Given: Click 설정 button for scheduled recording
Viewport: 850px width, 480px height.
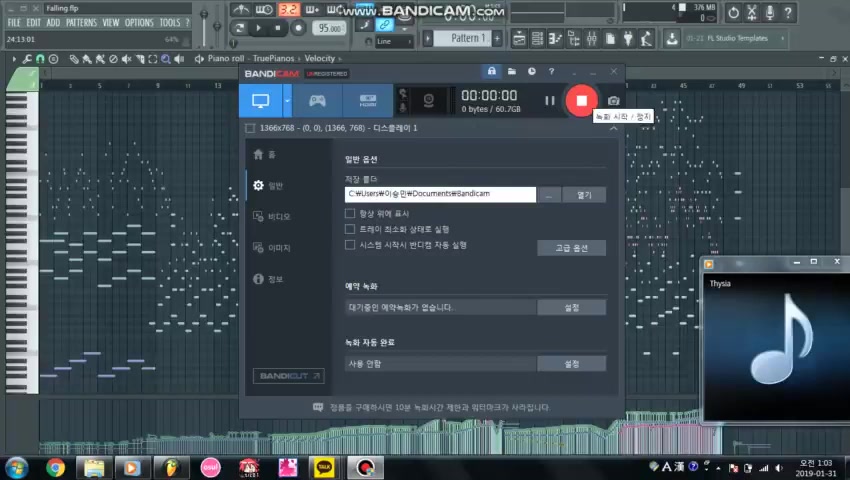Looking at the screenshot, I should [x=571, y=308].
